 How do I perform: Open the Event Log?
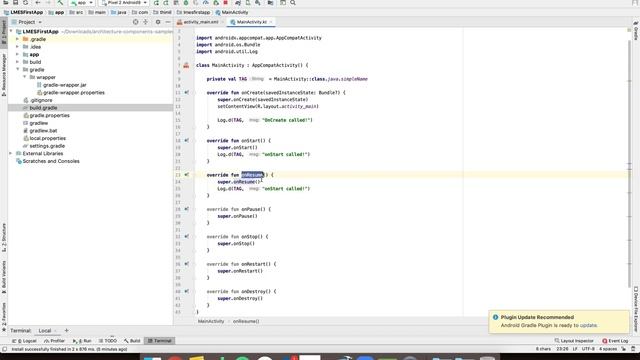point(616,341)
